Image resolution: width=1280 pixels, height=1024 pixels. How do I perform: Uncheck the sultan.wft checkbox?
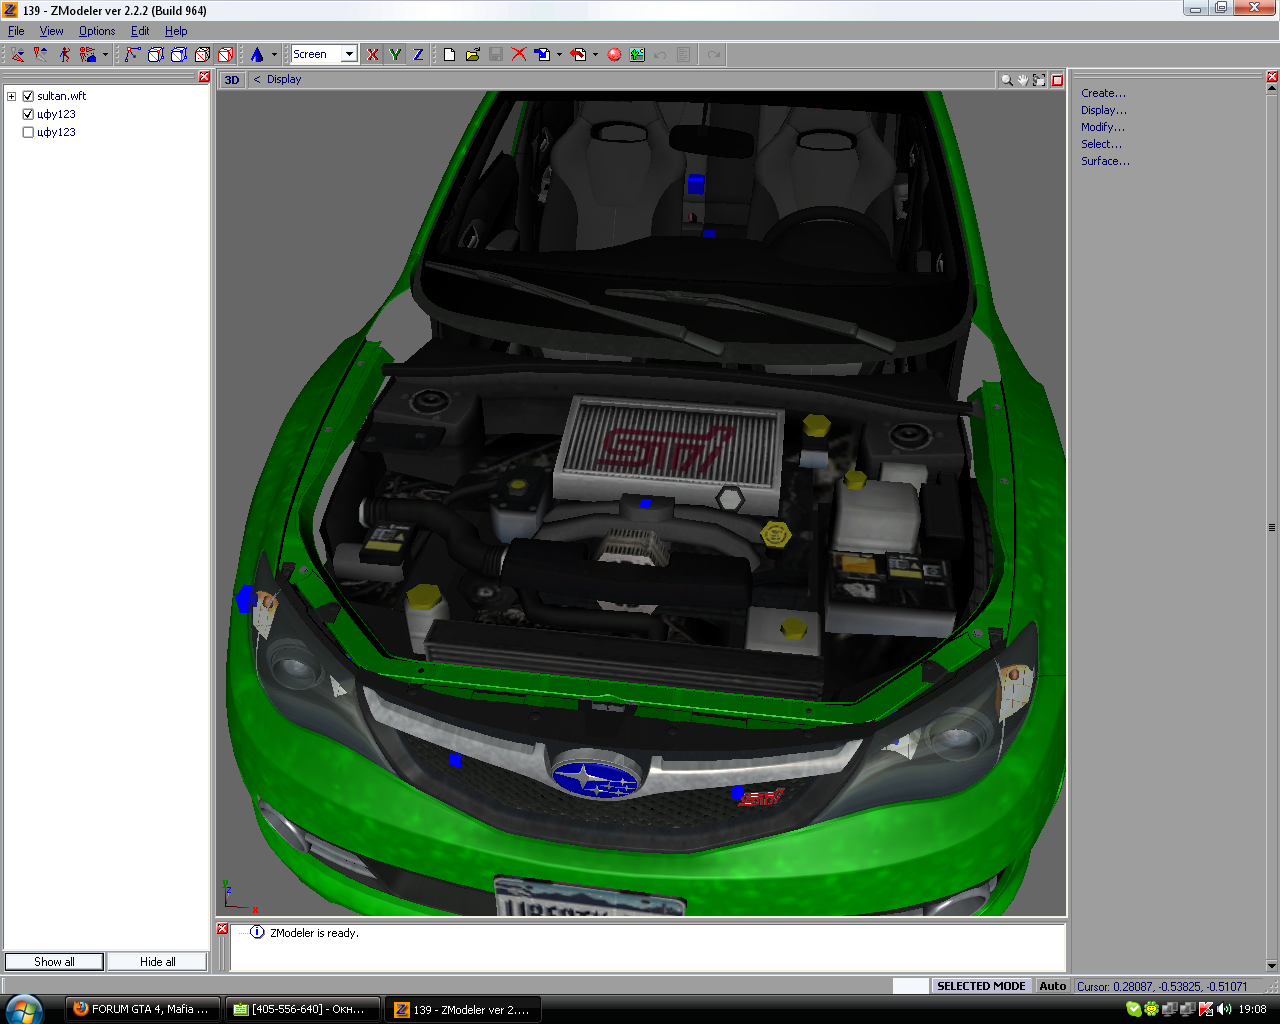coord(28,96)
